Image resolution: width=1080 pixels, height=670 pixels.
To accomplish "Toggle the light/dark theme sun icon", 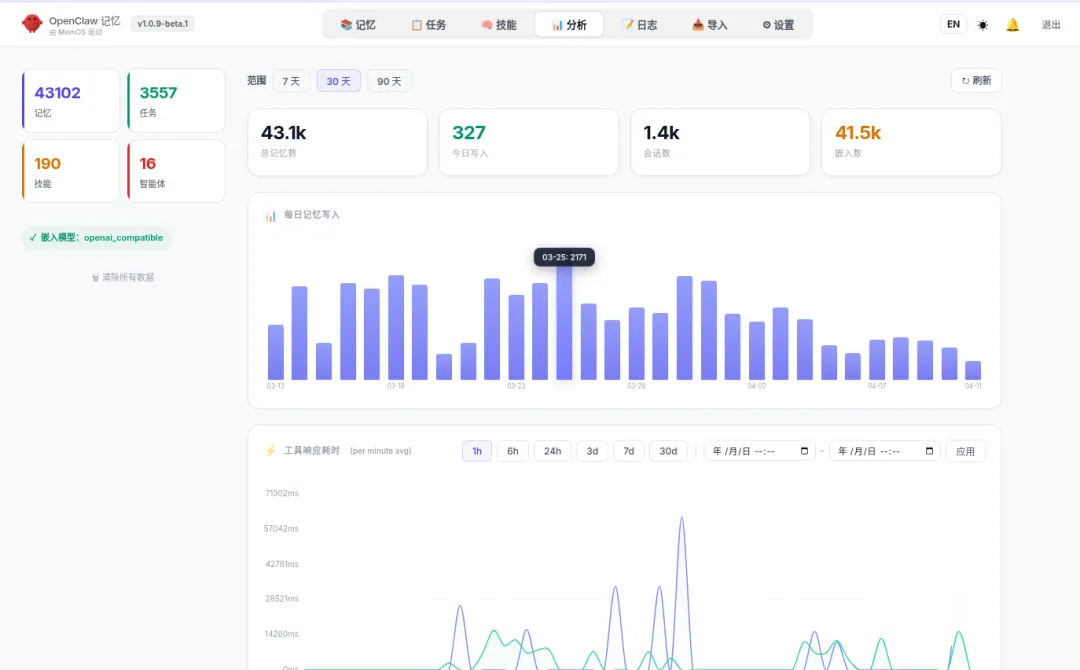I will [x=983, y=25].
